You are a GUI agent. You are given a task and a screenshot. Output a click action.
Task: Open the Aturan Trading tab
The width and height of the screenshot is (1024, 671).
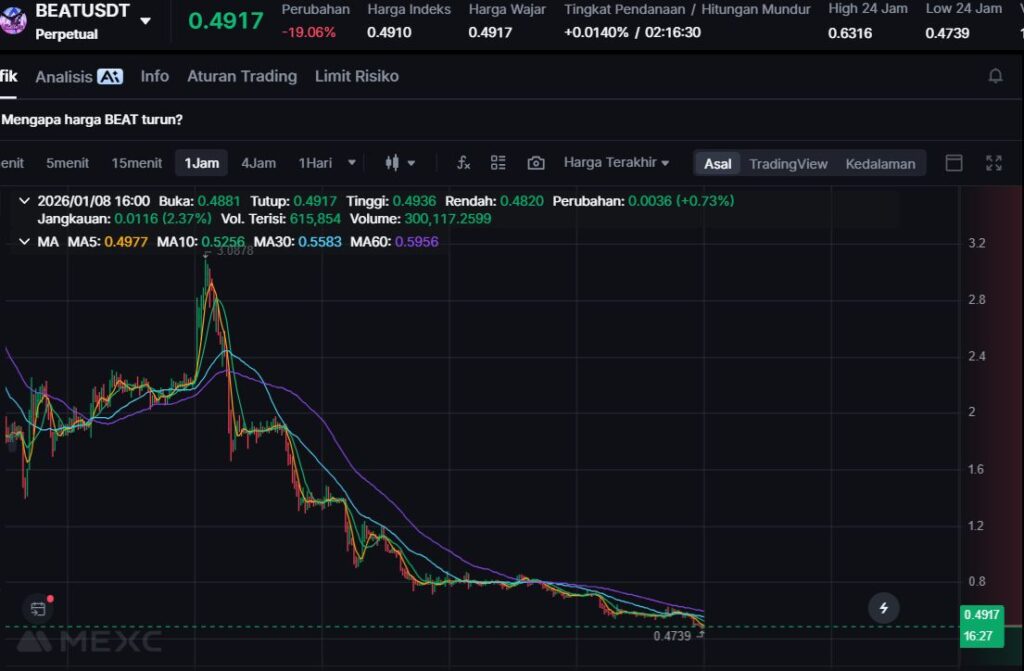242,76
